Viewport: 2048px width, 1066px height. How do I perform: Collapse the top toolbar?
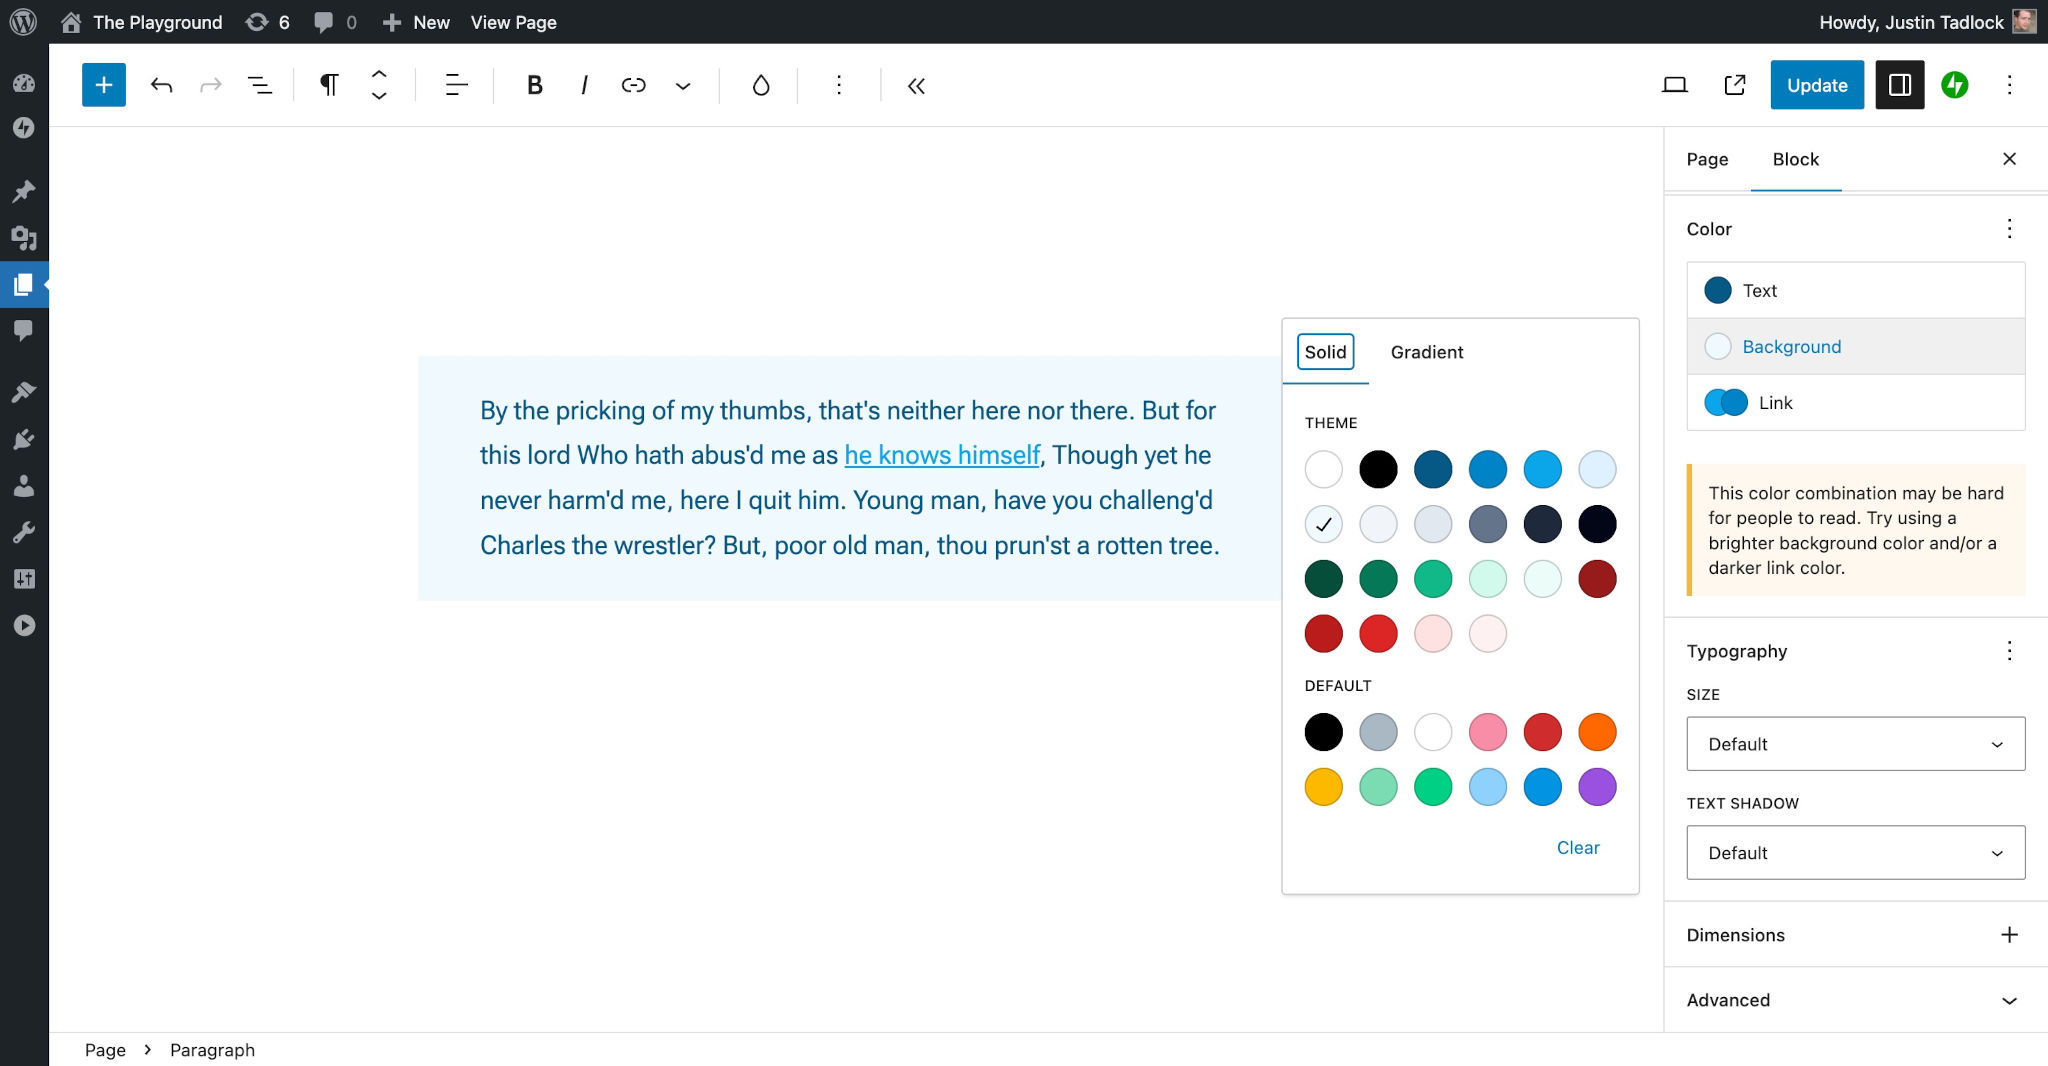pyautogui.click(x=916, y=86)
